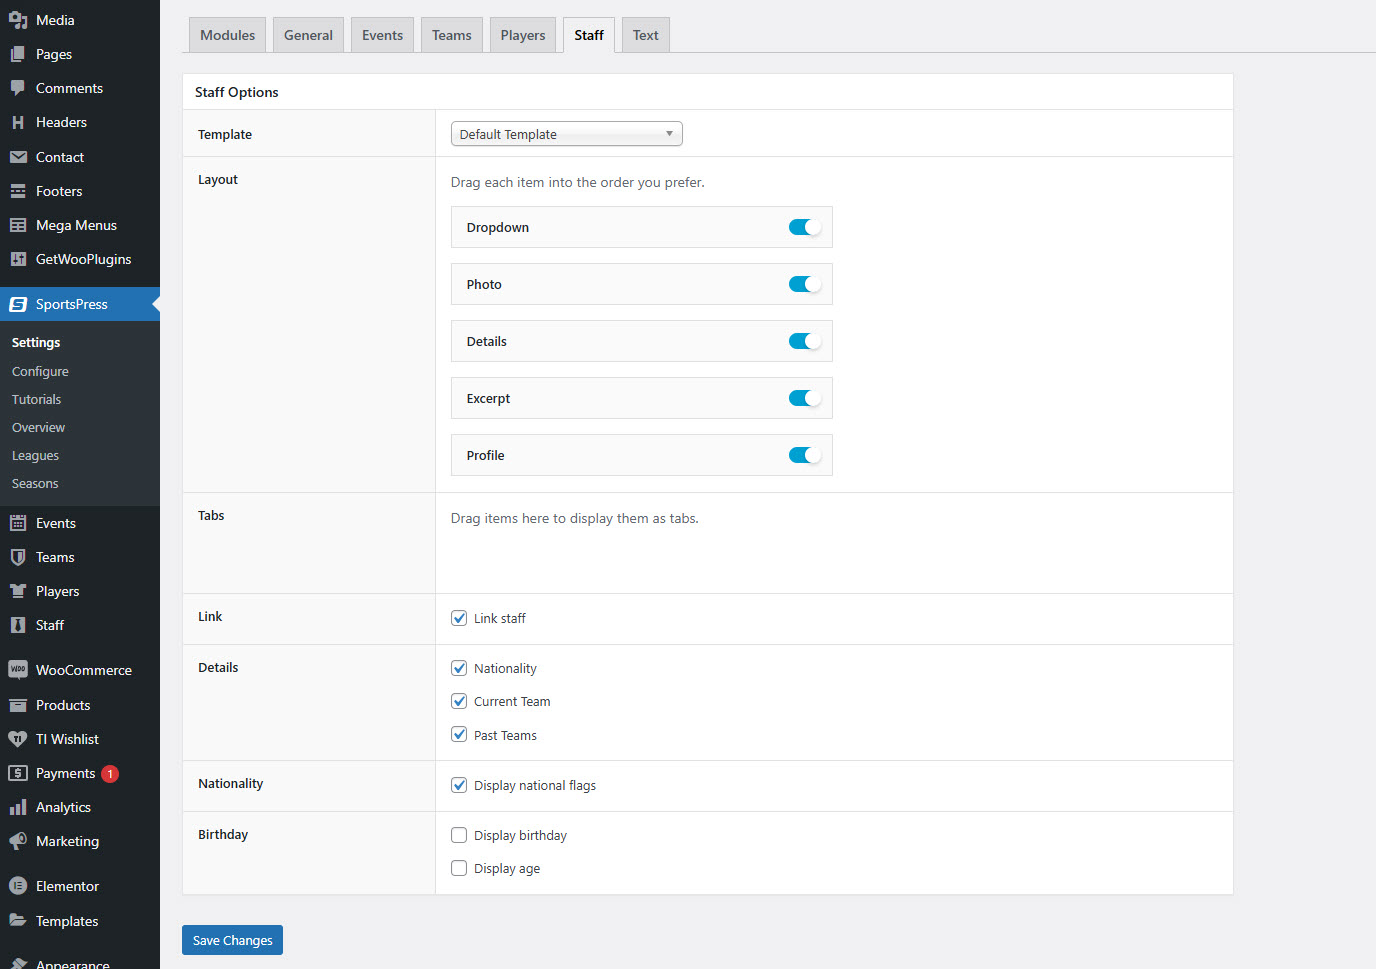Image resolution: width=1376 pixels, height=969 pixels.
Task: Select the Staff settings tab
Action: pos(589,35)
